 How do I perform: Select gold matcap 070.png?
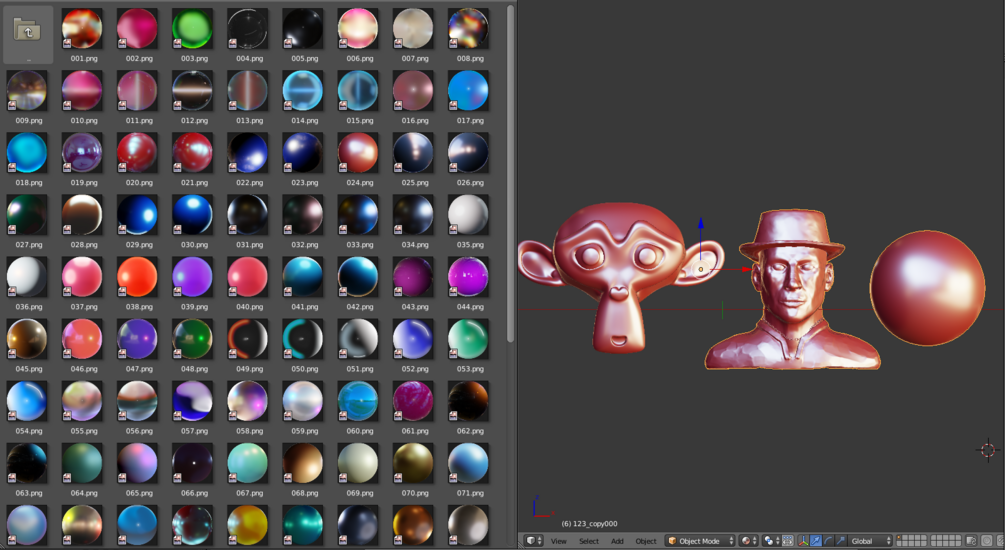(413, 463)
